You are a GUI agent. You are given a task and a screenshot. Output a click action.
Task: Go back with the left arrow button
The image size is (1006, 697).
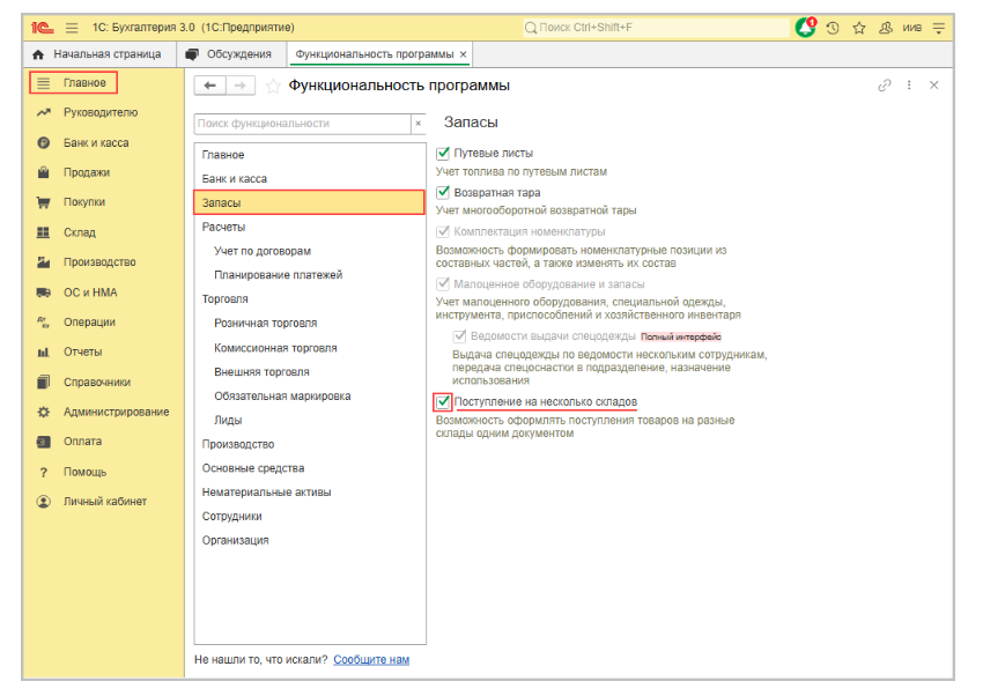[210, 85]
